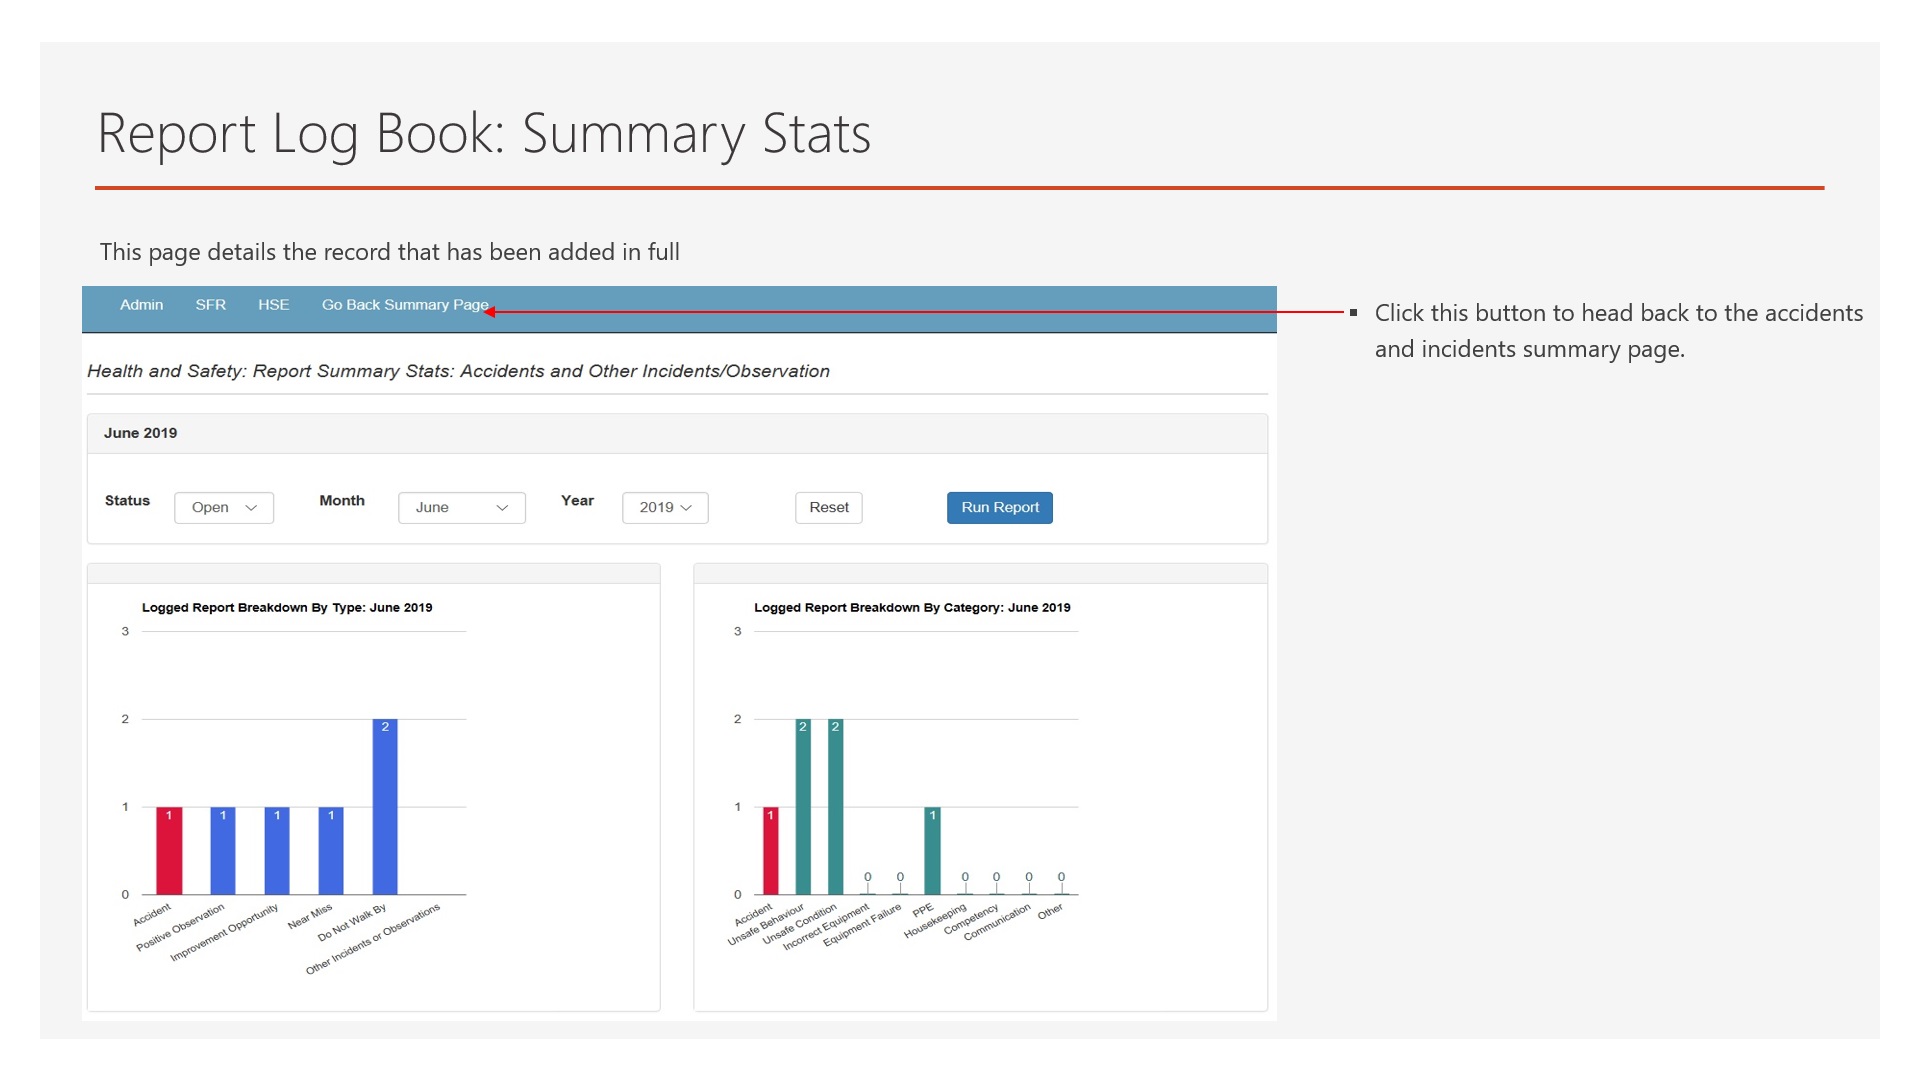1920x1080 pixels.
Task: Expand the Status dropdown showing Open
Action: coord(224,508)
